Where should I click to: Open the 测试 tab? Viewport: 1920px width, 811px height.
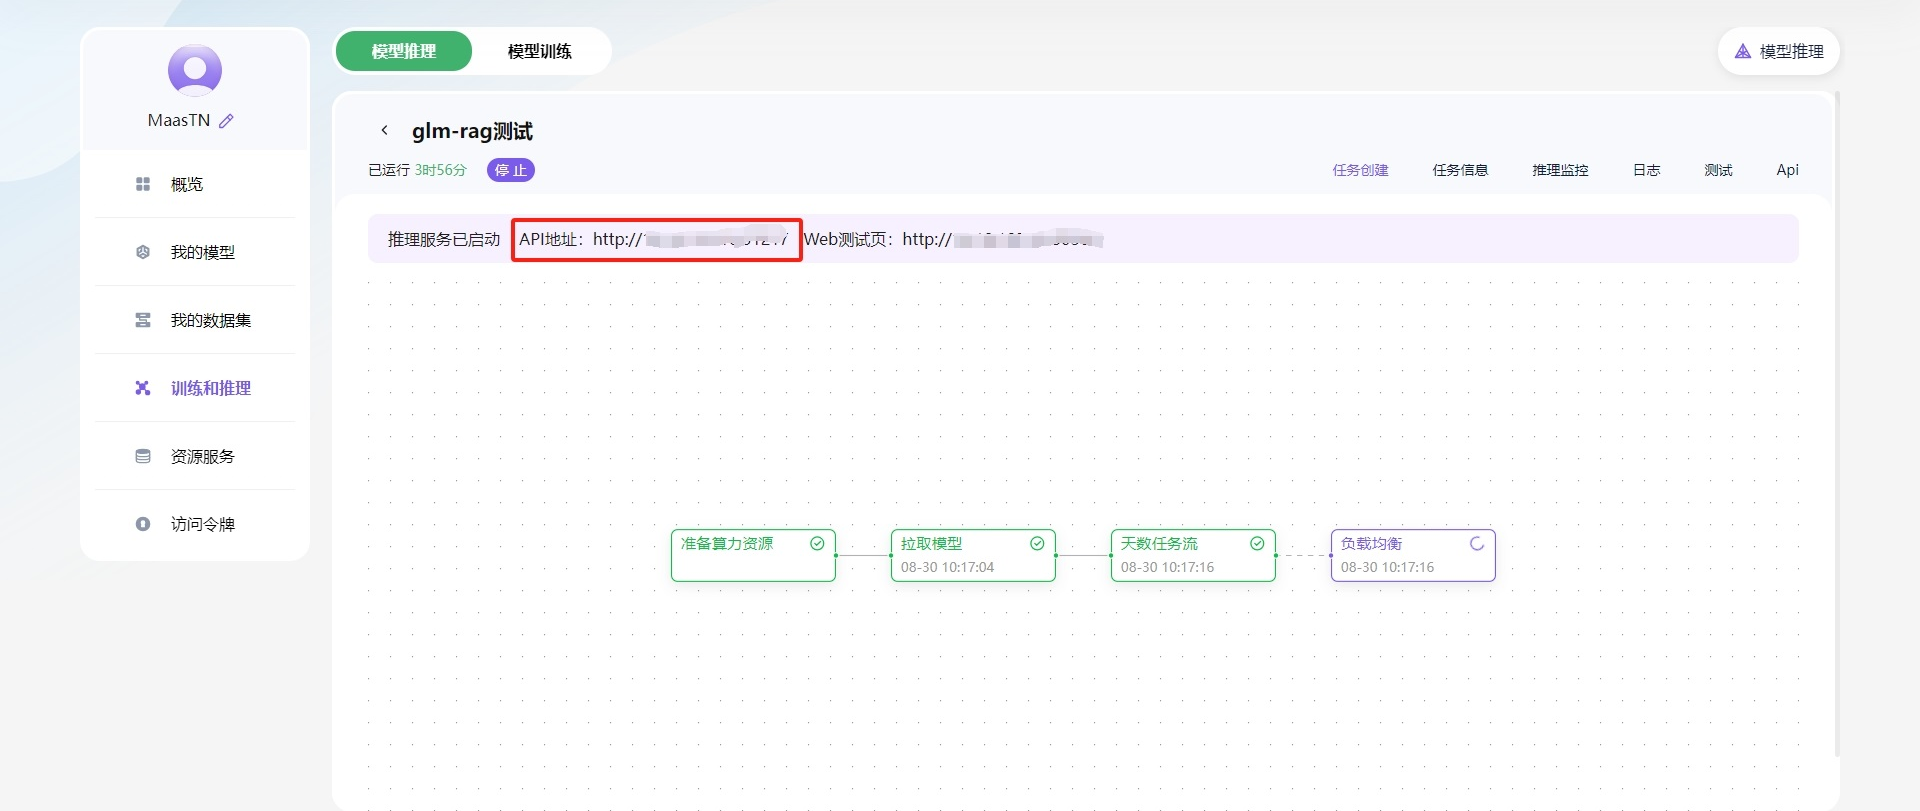click(1718, 170)
